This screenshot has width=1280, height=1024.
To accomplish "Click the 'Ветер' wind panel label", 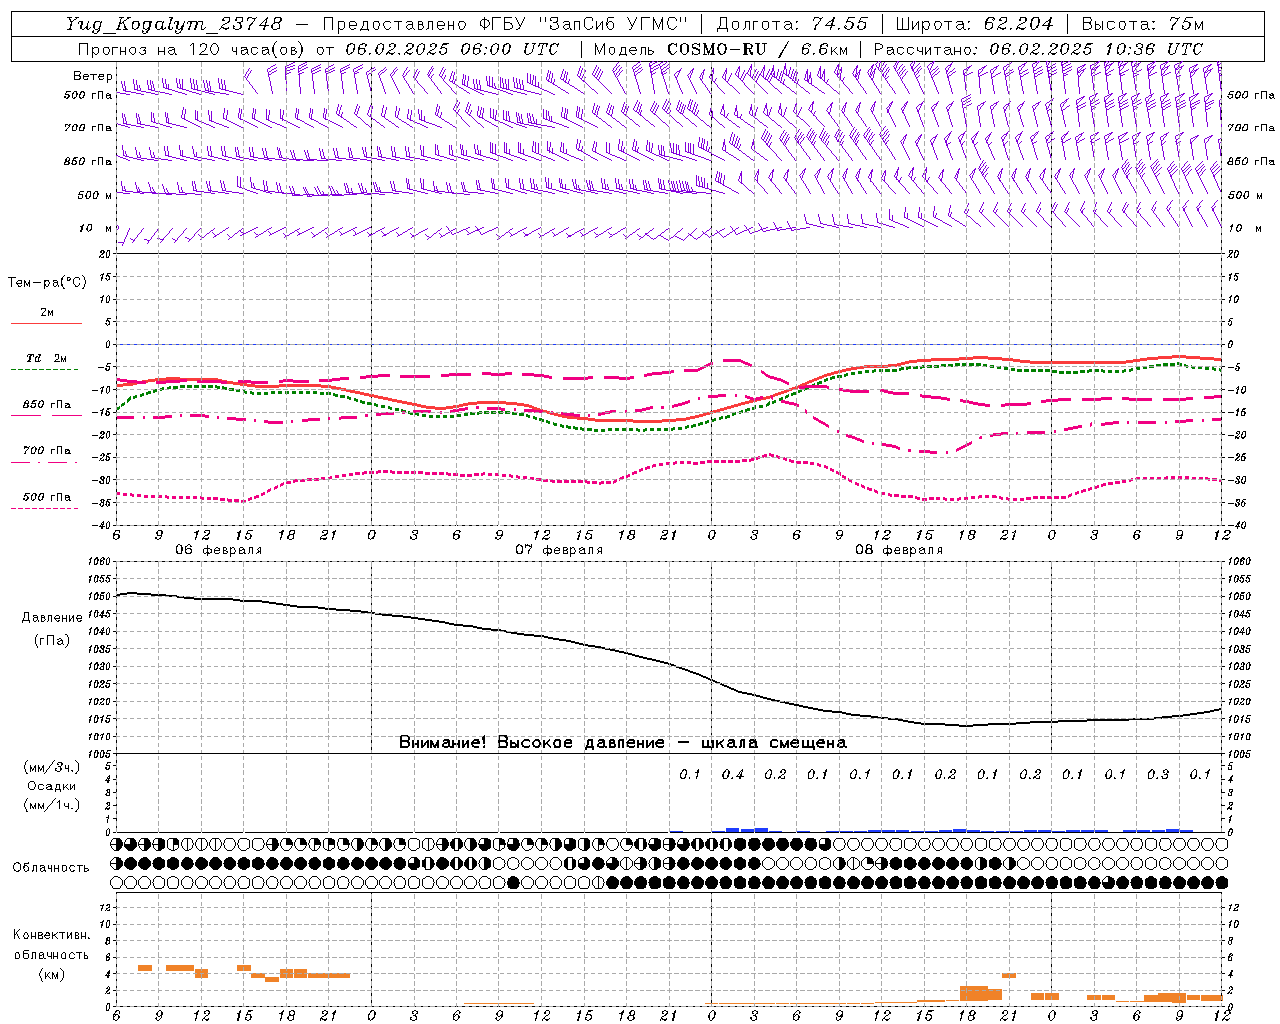I will (x=93, y=76).
